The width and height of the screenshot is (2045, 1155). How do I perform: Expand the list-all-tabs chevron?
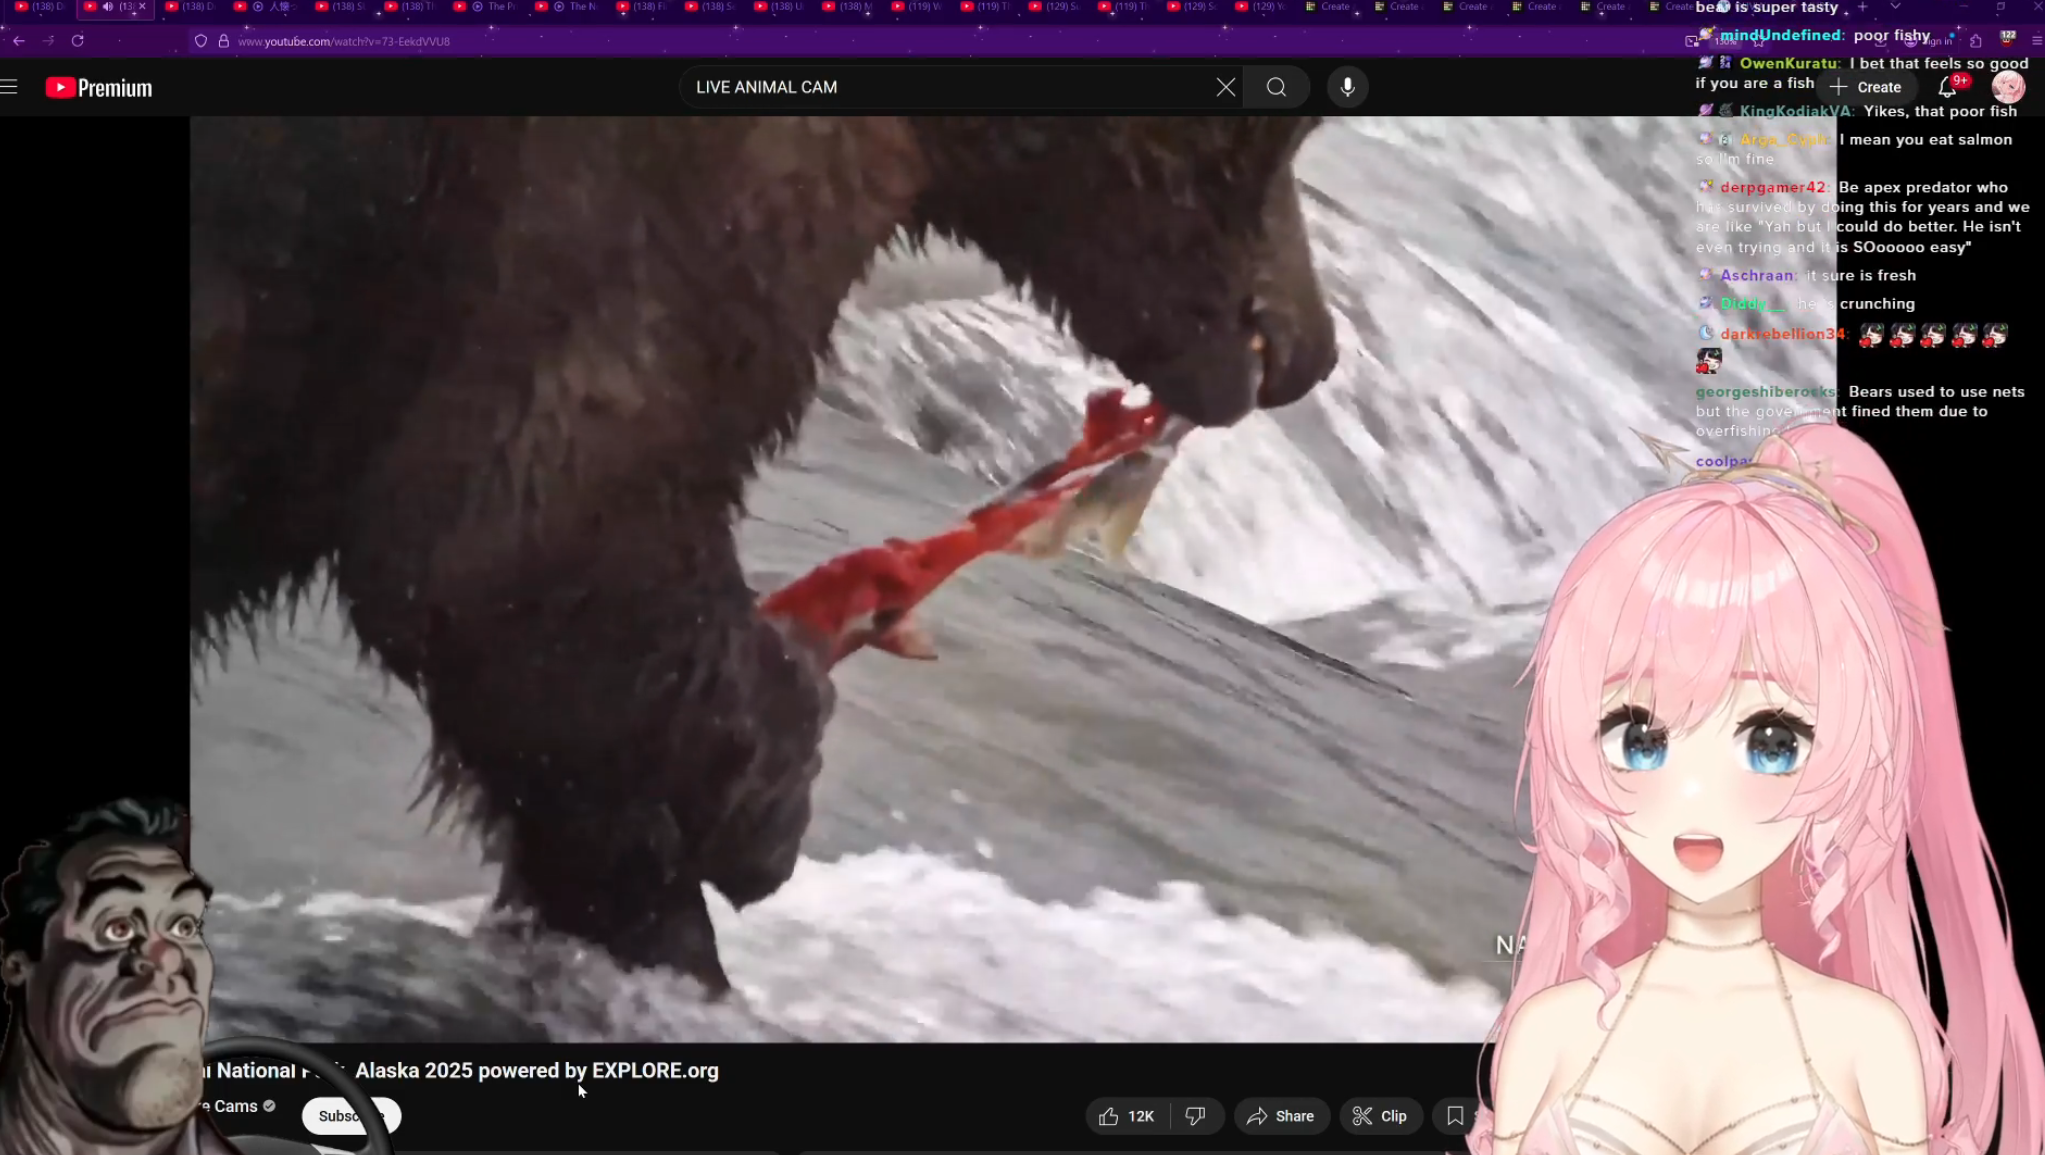tap(1894, 7)
